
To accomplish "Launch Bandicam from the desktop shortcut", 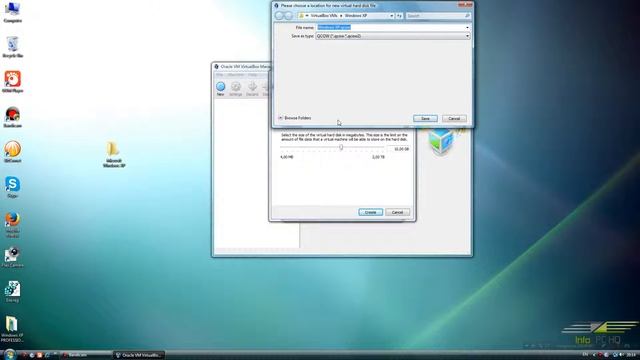I will point(13,117).
